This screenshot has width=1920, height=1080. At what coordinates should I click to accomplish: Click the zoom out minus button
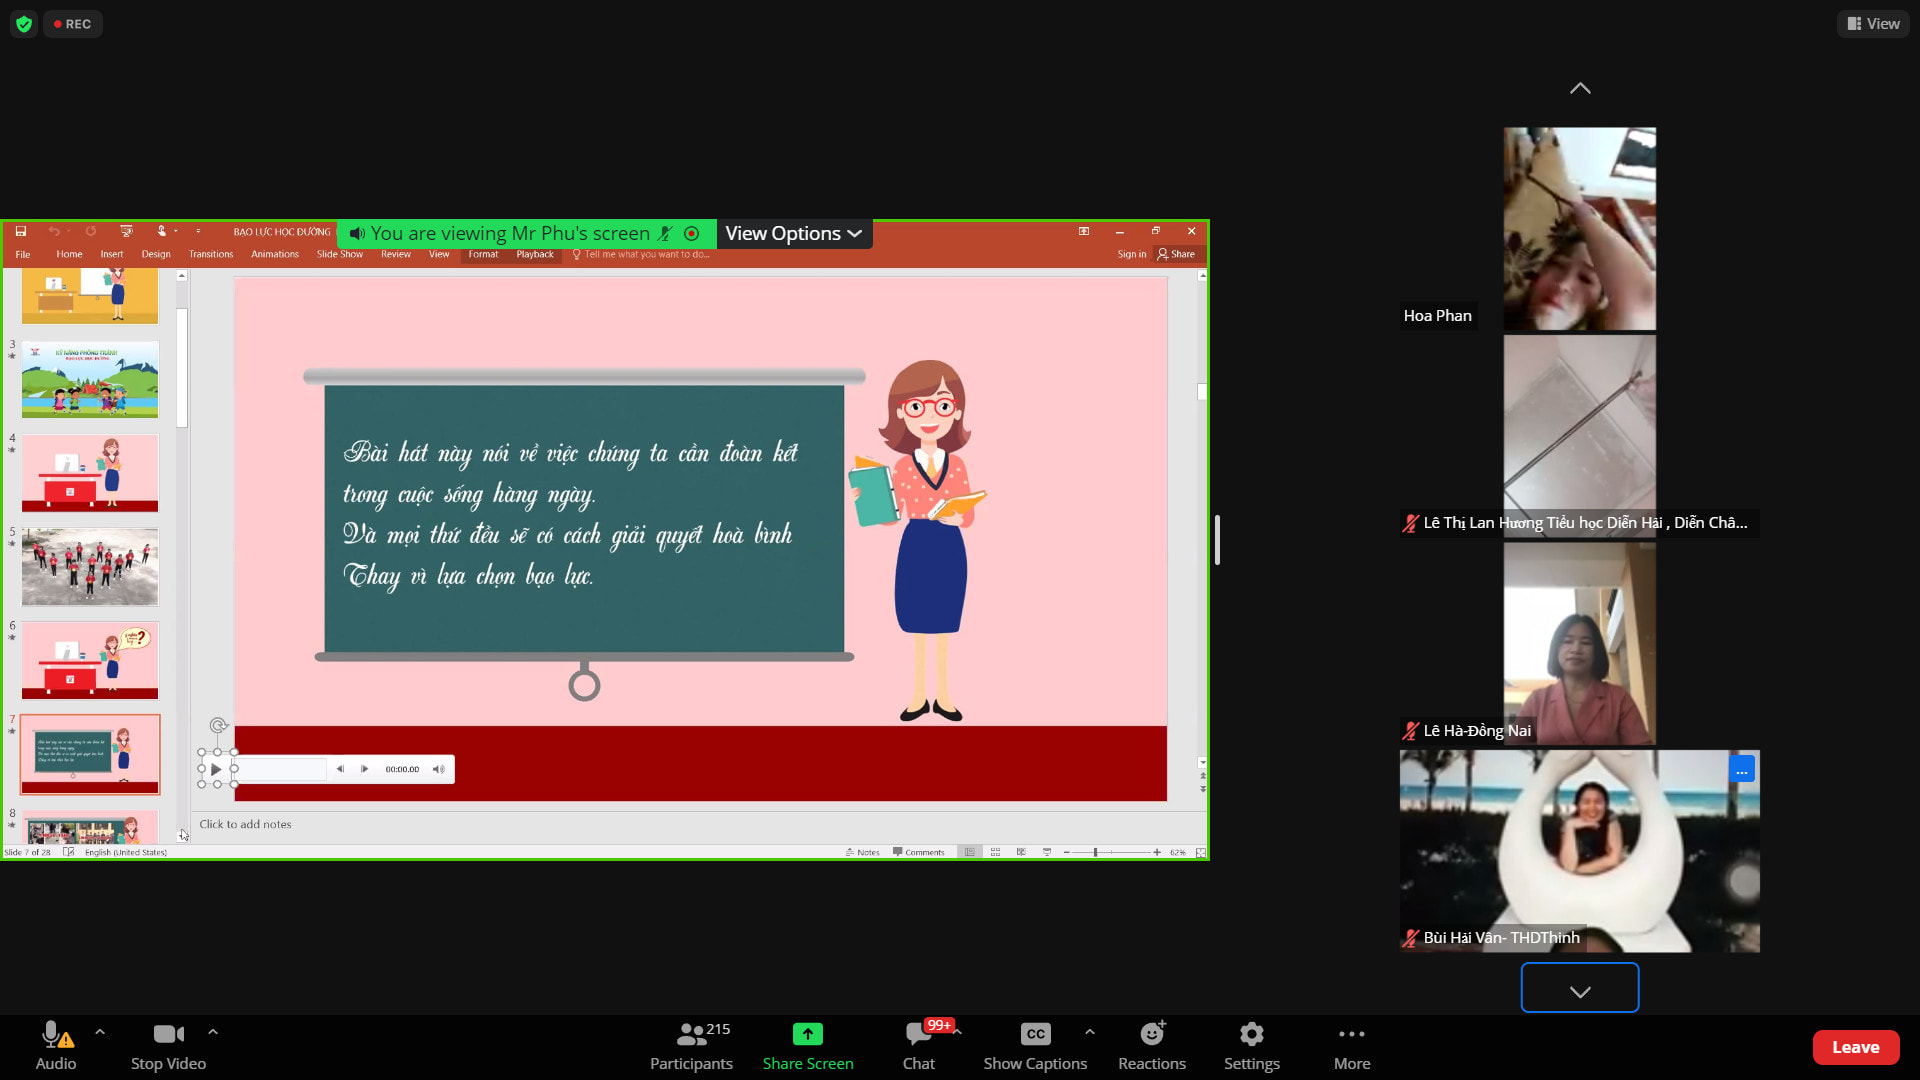coord(1067,852)
